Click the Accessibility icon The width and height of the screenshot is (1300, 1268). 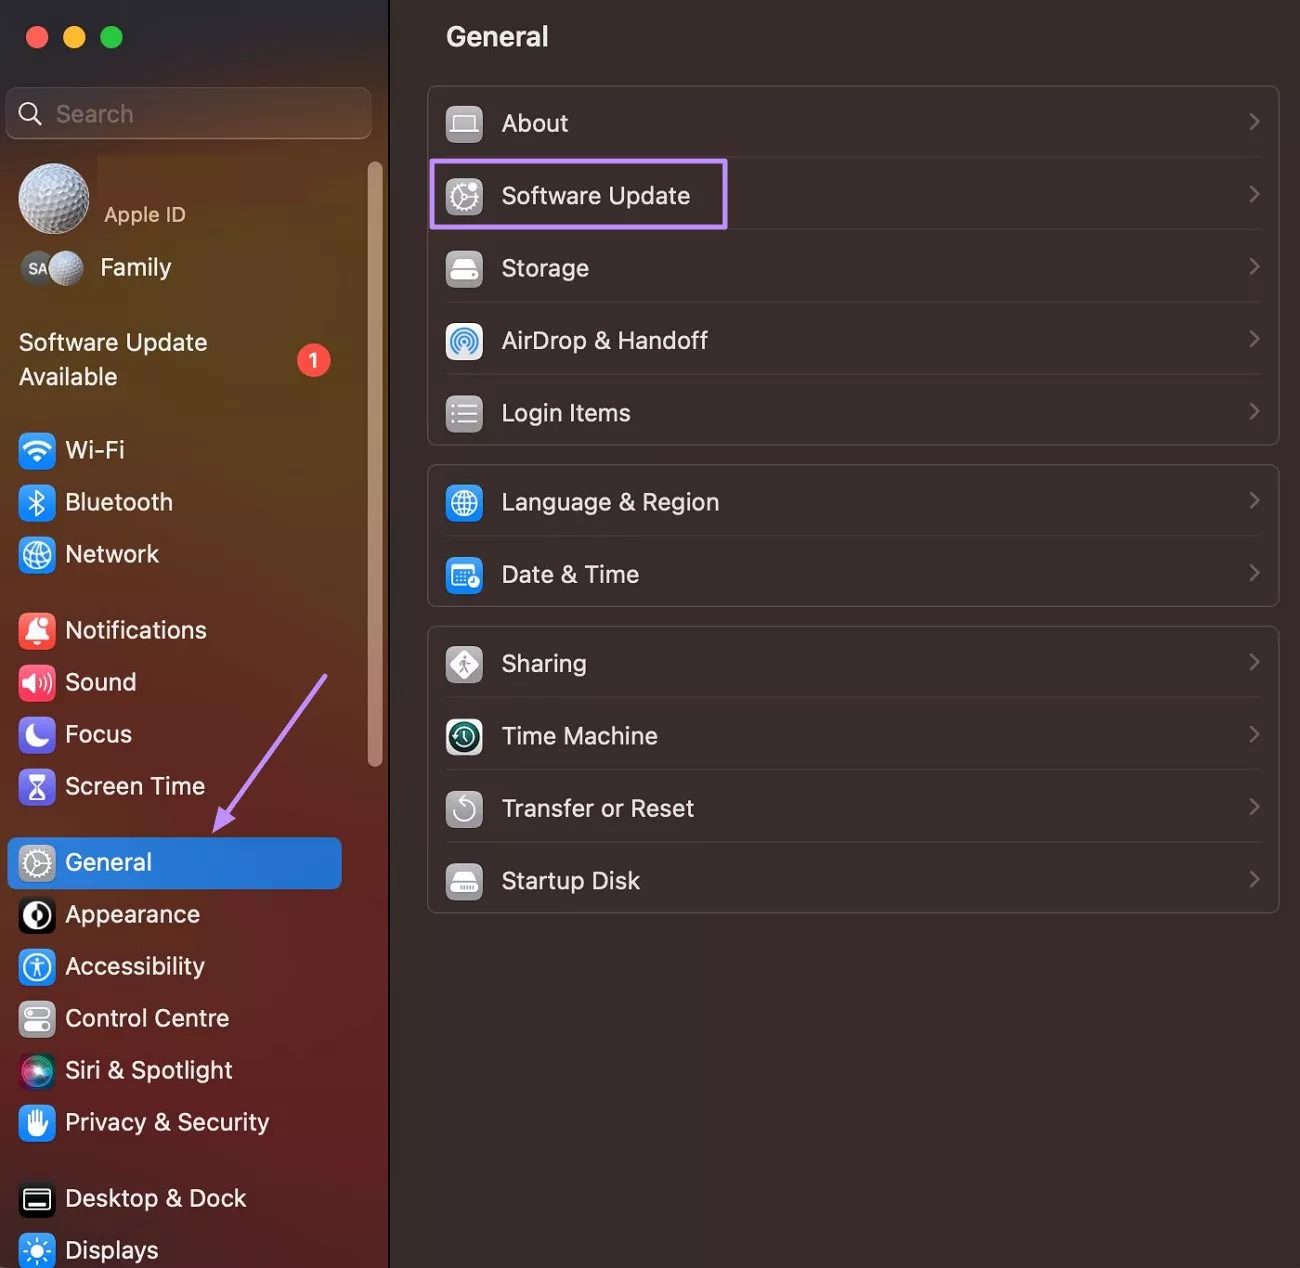click(x=37, y=966)
